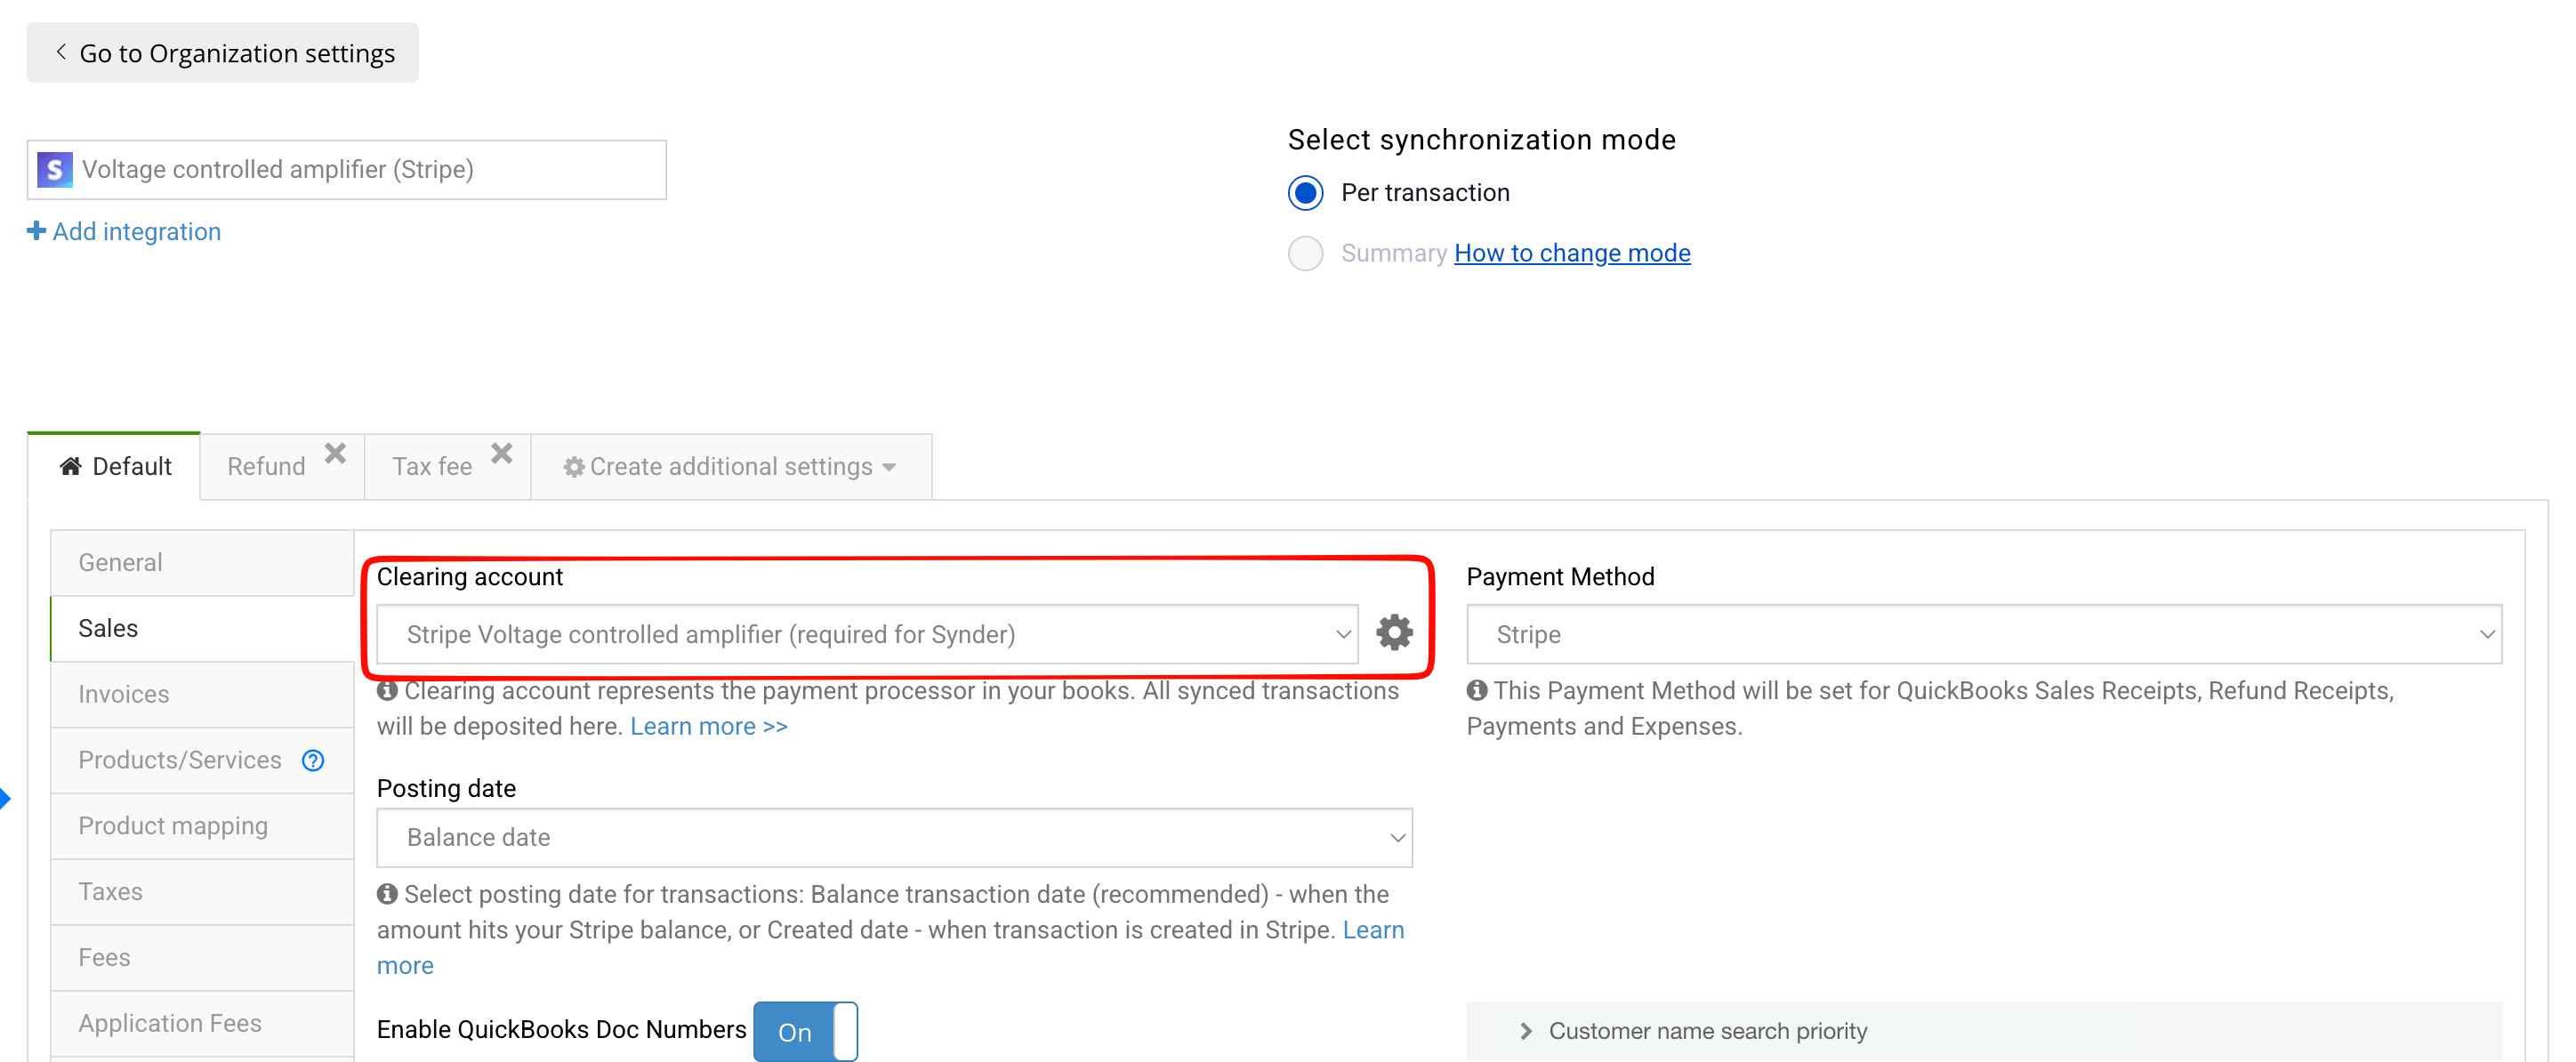Click the info icon beside Payment Method description

coord(1477,690)
